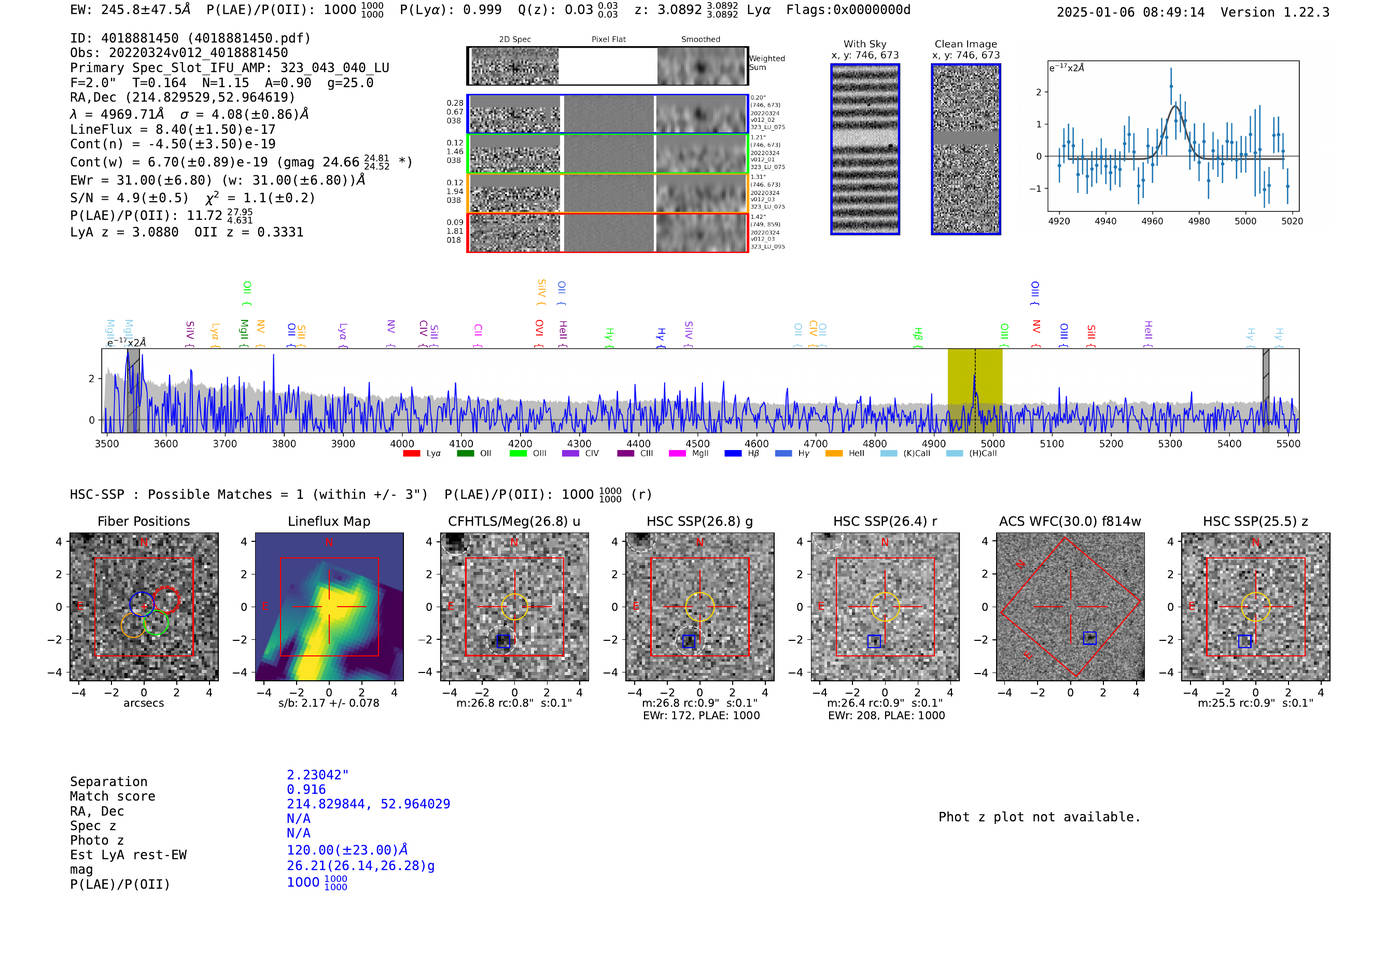This screenshot has height=953, width=1400.
Task: Select the CFHTLS/Meg(26.8) u cutout
Action: 514,607
